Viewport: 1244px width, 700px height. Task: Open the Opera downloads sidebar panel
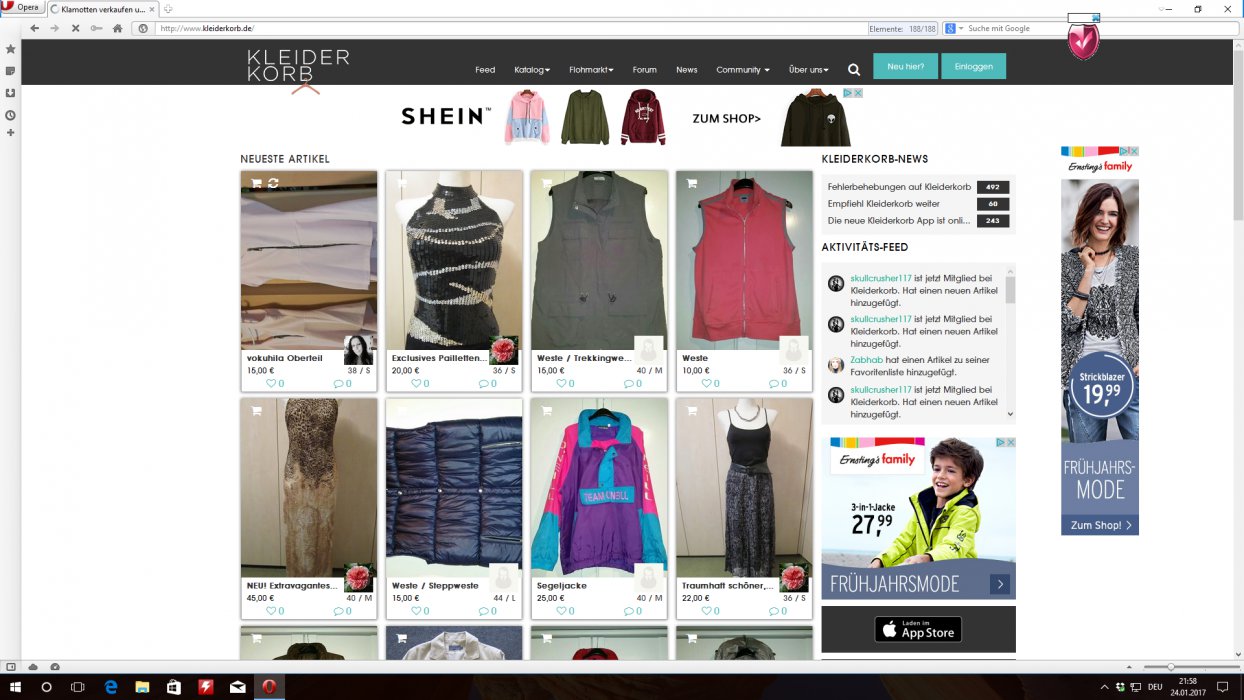(10, 93)
